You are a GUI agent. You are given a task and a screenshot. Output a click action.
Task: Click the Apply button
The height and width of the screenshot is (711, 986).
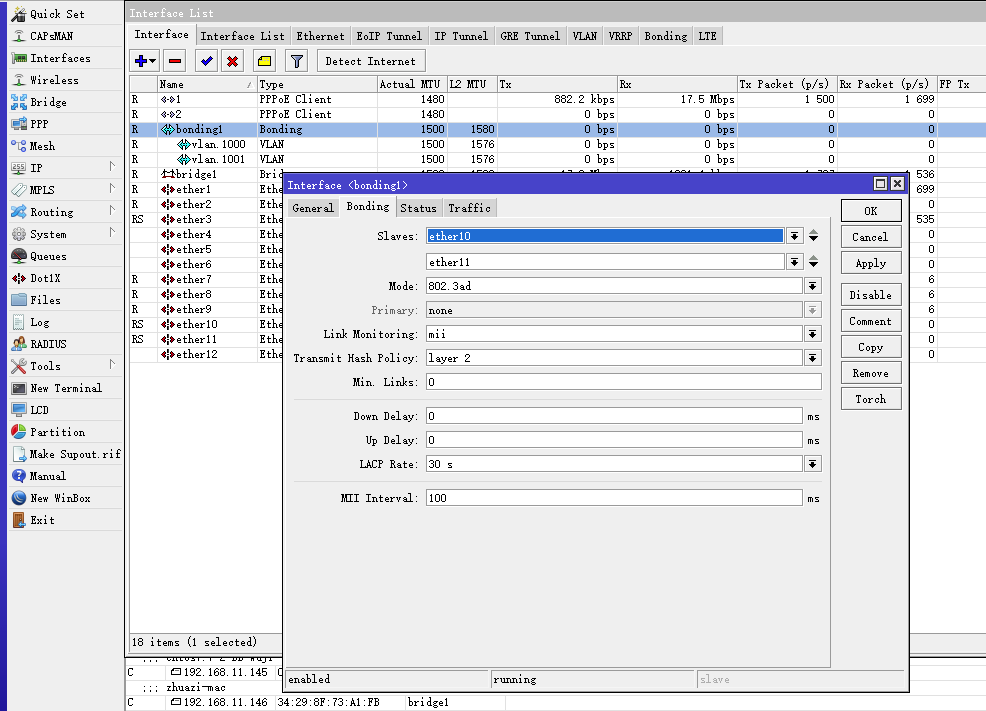click(870, 263)
